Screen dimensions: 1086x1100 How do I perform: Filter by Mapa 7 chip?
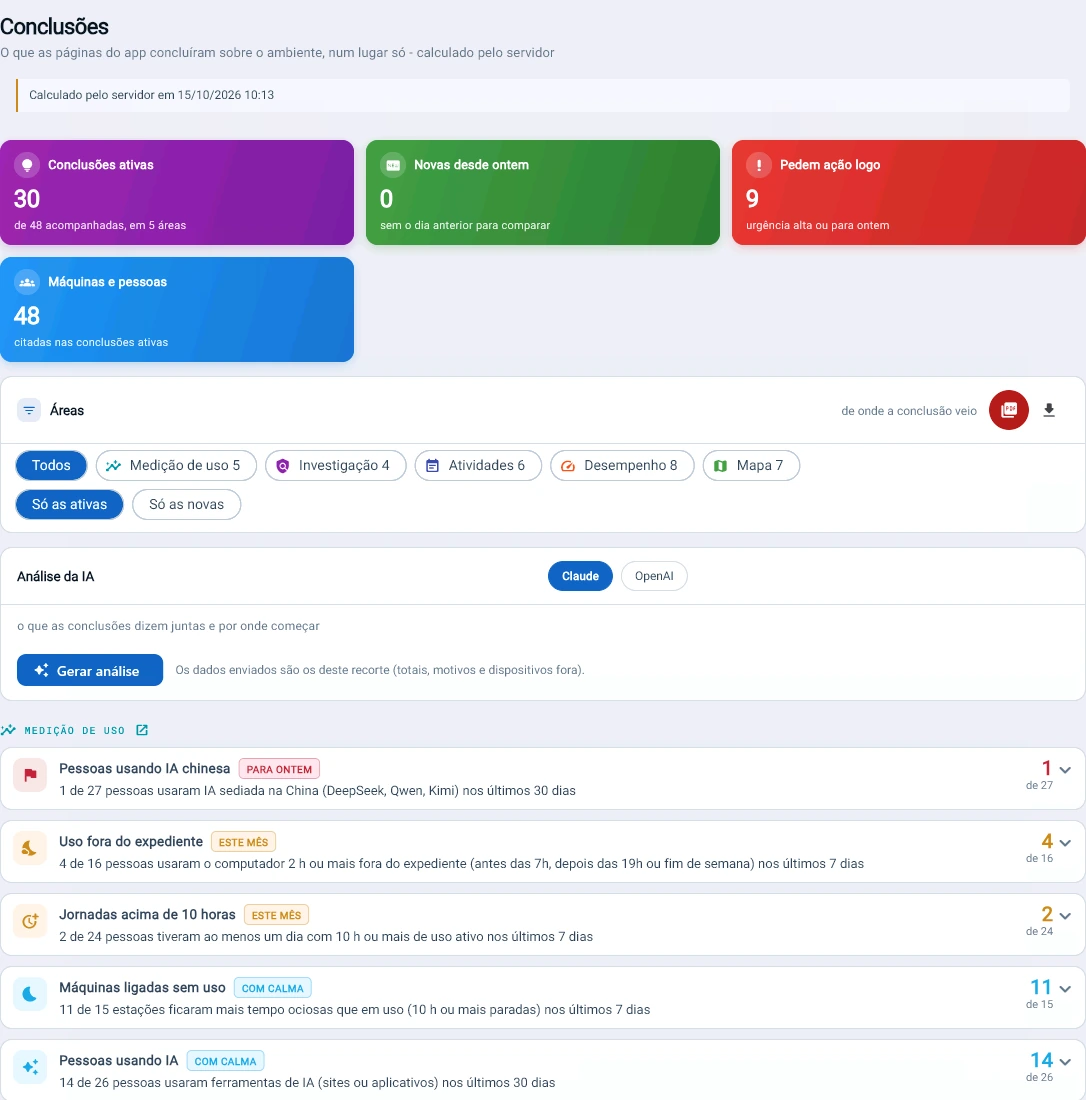751,465
